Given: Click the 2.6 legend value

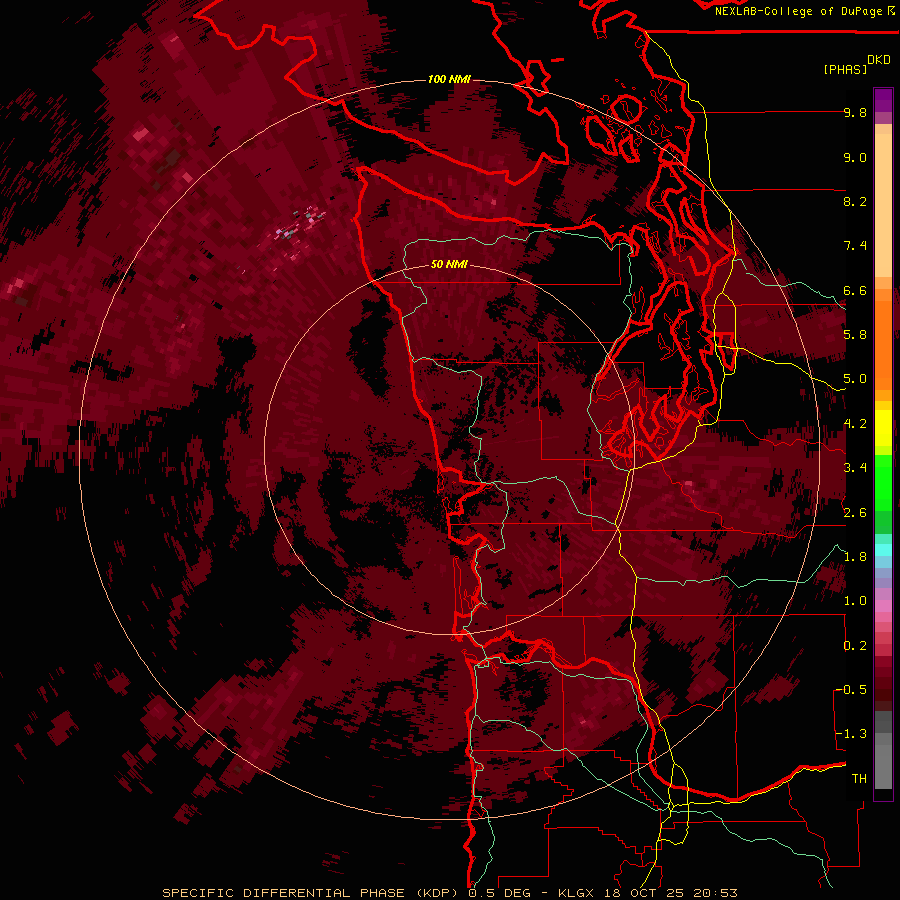Looking at the screenshot, I should click(855, 513).
